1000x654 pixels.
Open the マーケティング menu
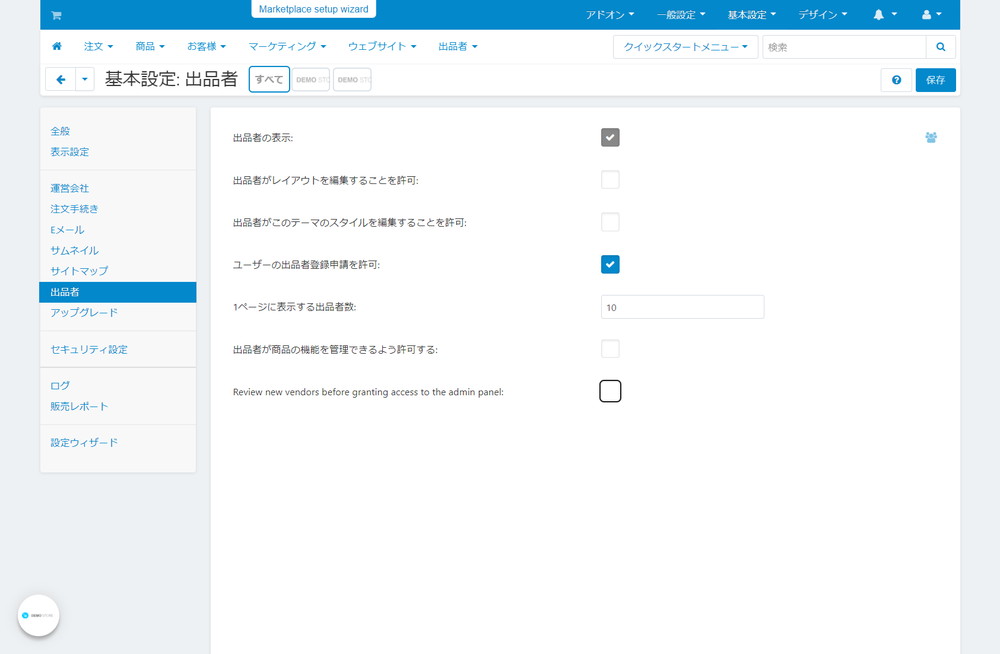click(287, 47)
